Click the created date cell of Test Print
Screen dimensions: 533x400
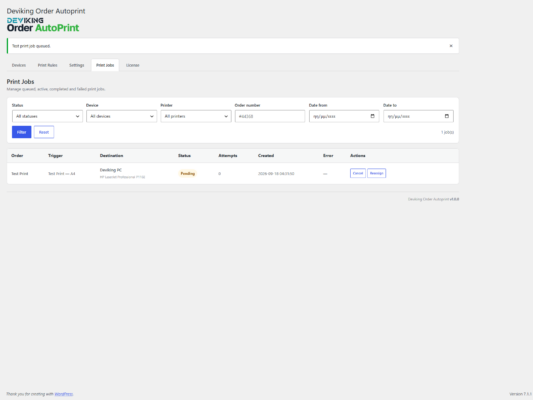tap(276, 174)
